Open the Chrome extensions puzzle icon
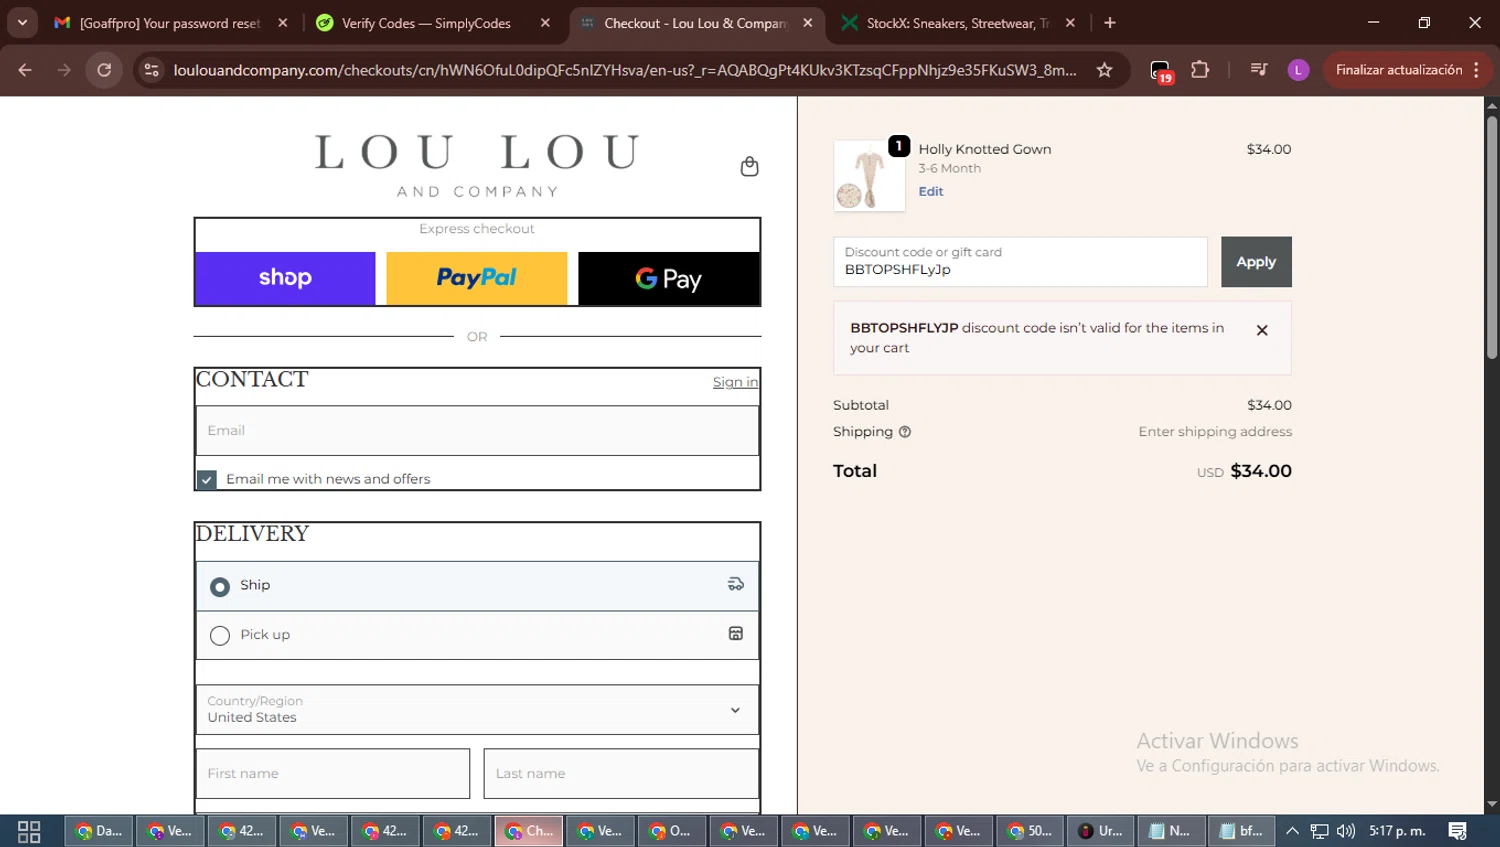This screenshot has height=847, width=1500. [1200, 70]
